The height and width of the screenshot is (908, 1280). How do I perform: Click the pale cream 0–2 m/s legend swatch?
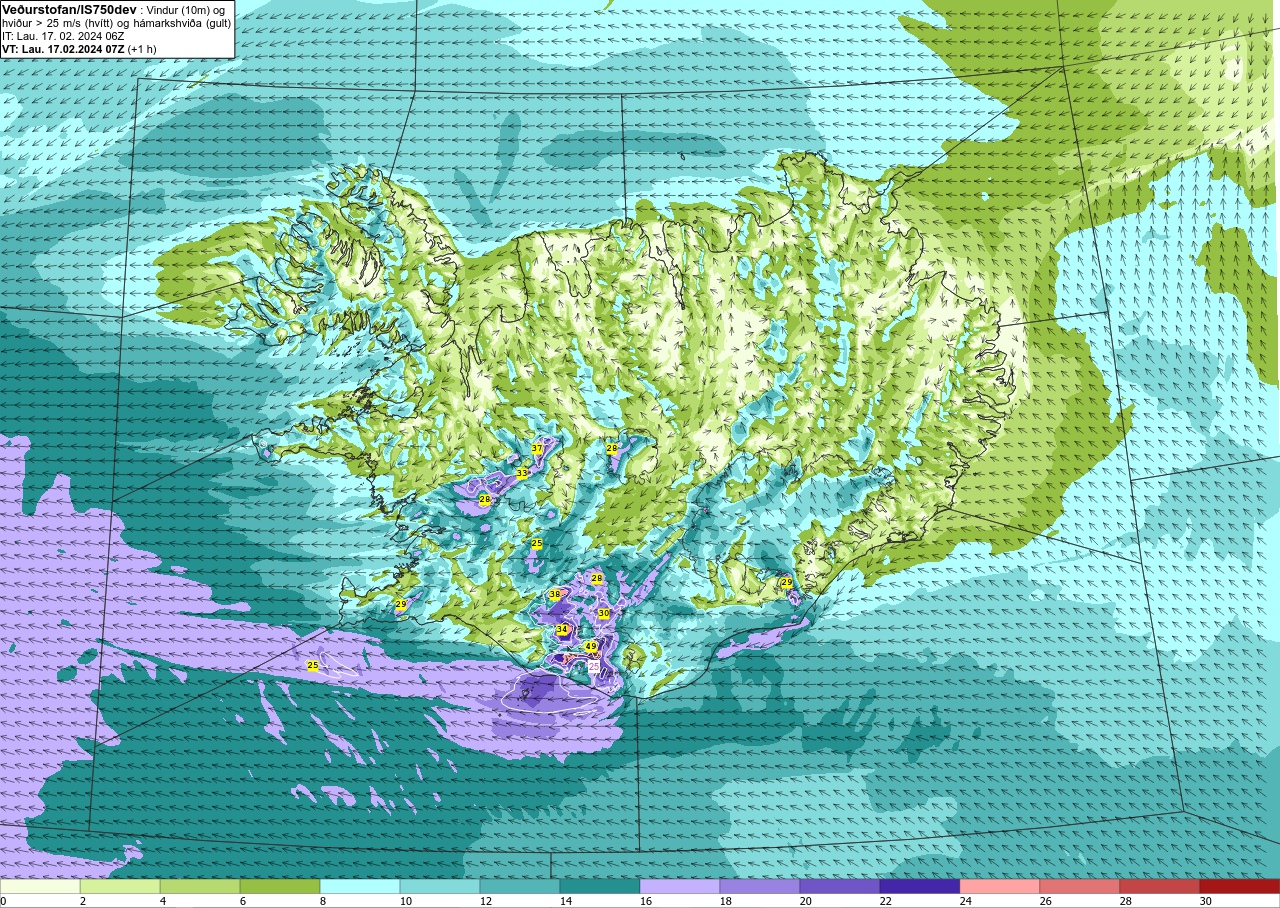pos(40,886)
